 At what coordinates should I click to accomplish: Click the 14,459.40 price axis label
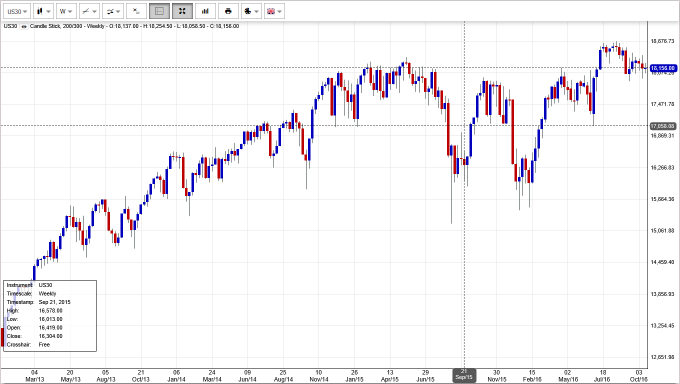662,262
